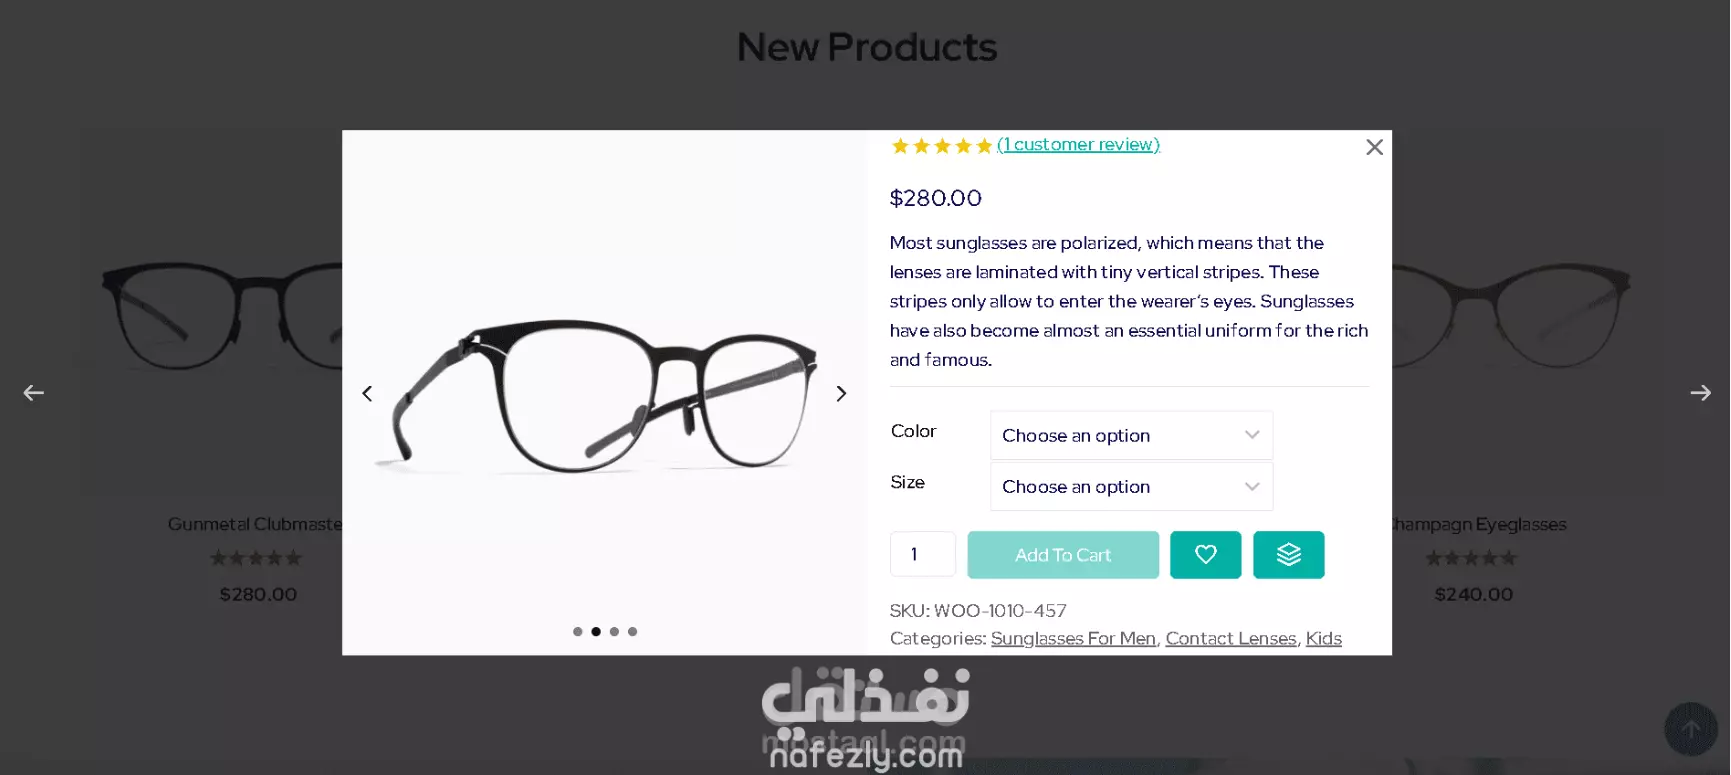Open the Kids category link
This screenshot has height=775, width=1731.
click(x=1323, y=638)
